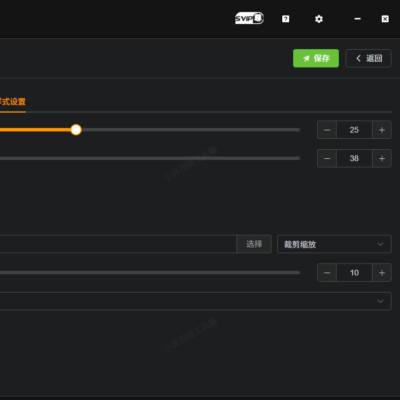This screenshot has height=400, width=400.
Task: Minimize the application window
Action: pyautogui.click(x=357, y=19)
